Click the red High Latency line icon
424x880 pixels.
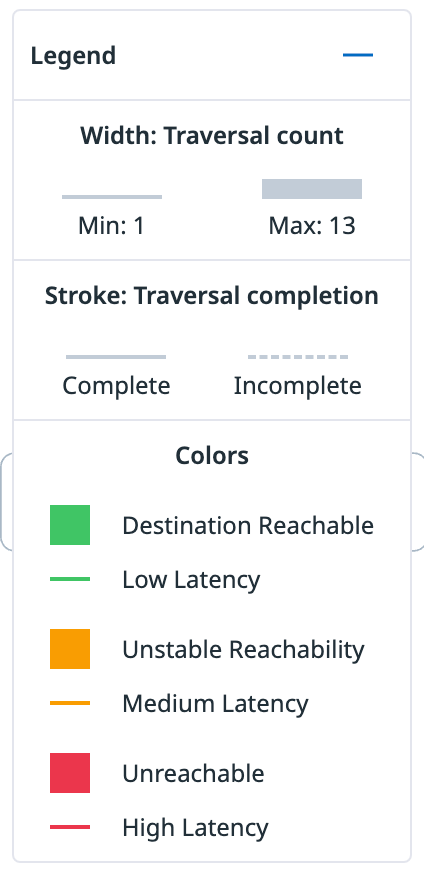(70, 827)
